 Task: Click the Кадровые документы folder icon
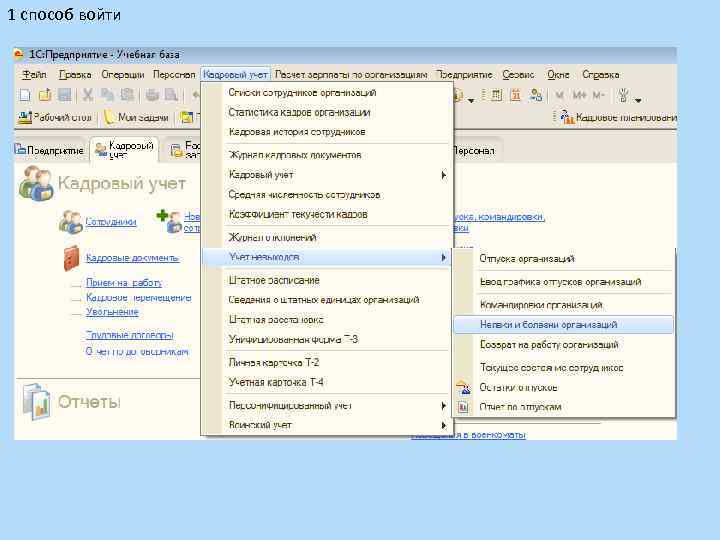(72, 258)
